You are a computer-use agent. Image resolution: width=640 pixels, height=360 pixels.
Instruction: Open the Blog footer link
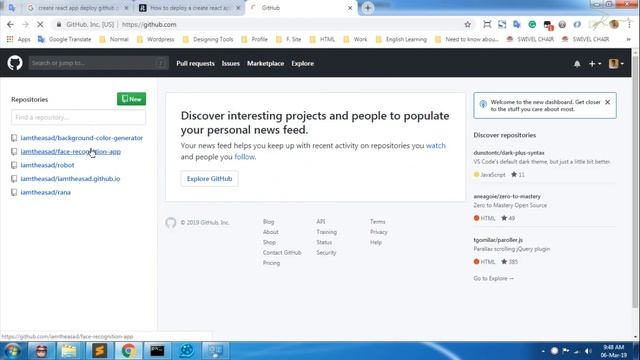[x=268, y=222]
